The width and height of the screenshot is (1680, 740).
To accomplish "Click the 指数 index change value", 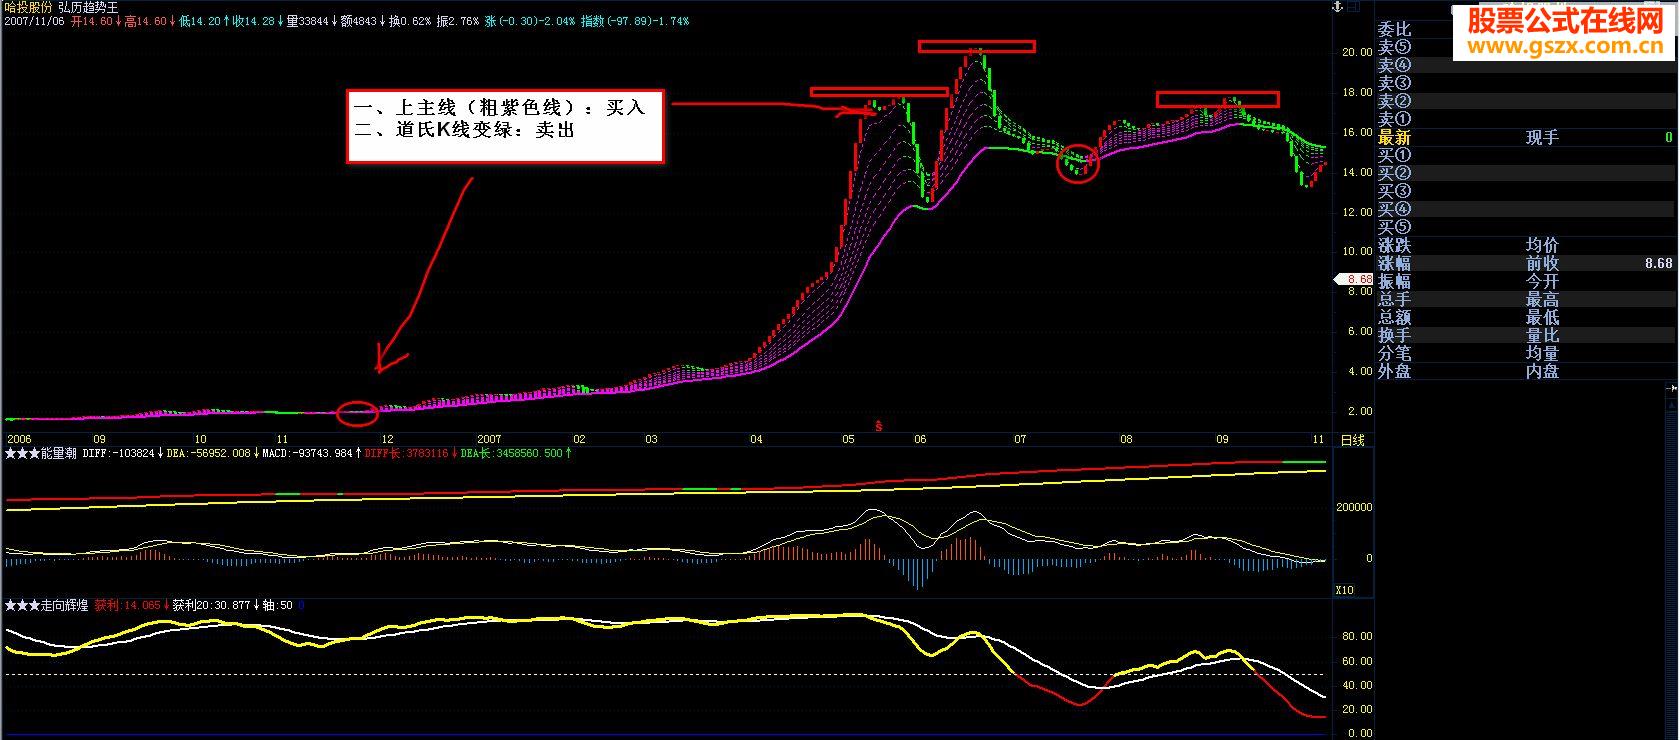I will point(635,21).
